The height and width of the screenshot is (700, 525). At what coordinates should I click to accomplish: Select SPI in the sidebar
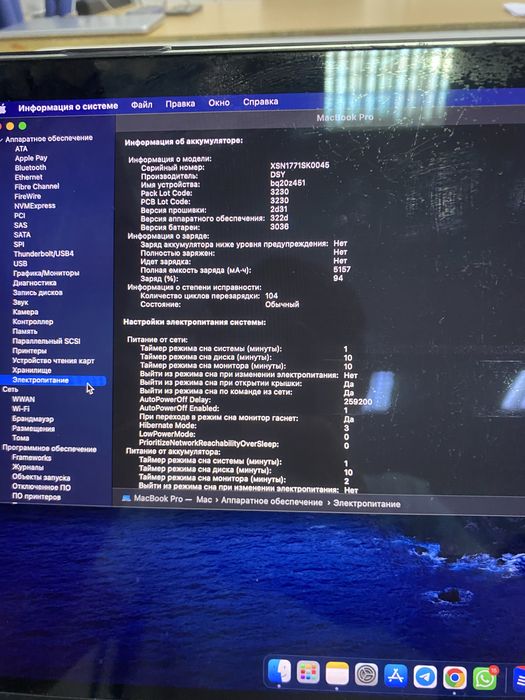(19, 245)
